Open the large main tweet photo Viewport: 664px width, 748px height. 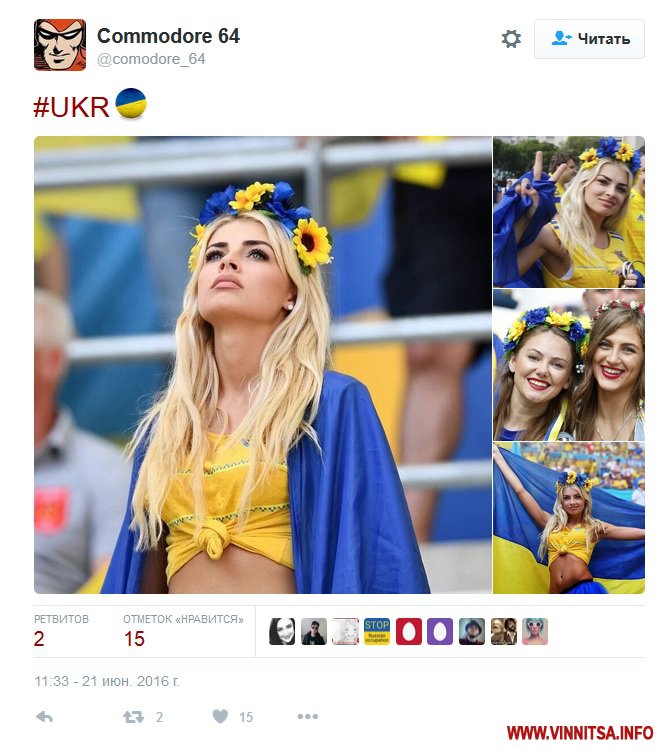(263, 365)
